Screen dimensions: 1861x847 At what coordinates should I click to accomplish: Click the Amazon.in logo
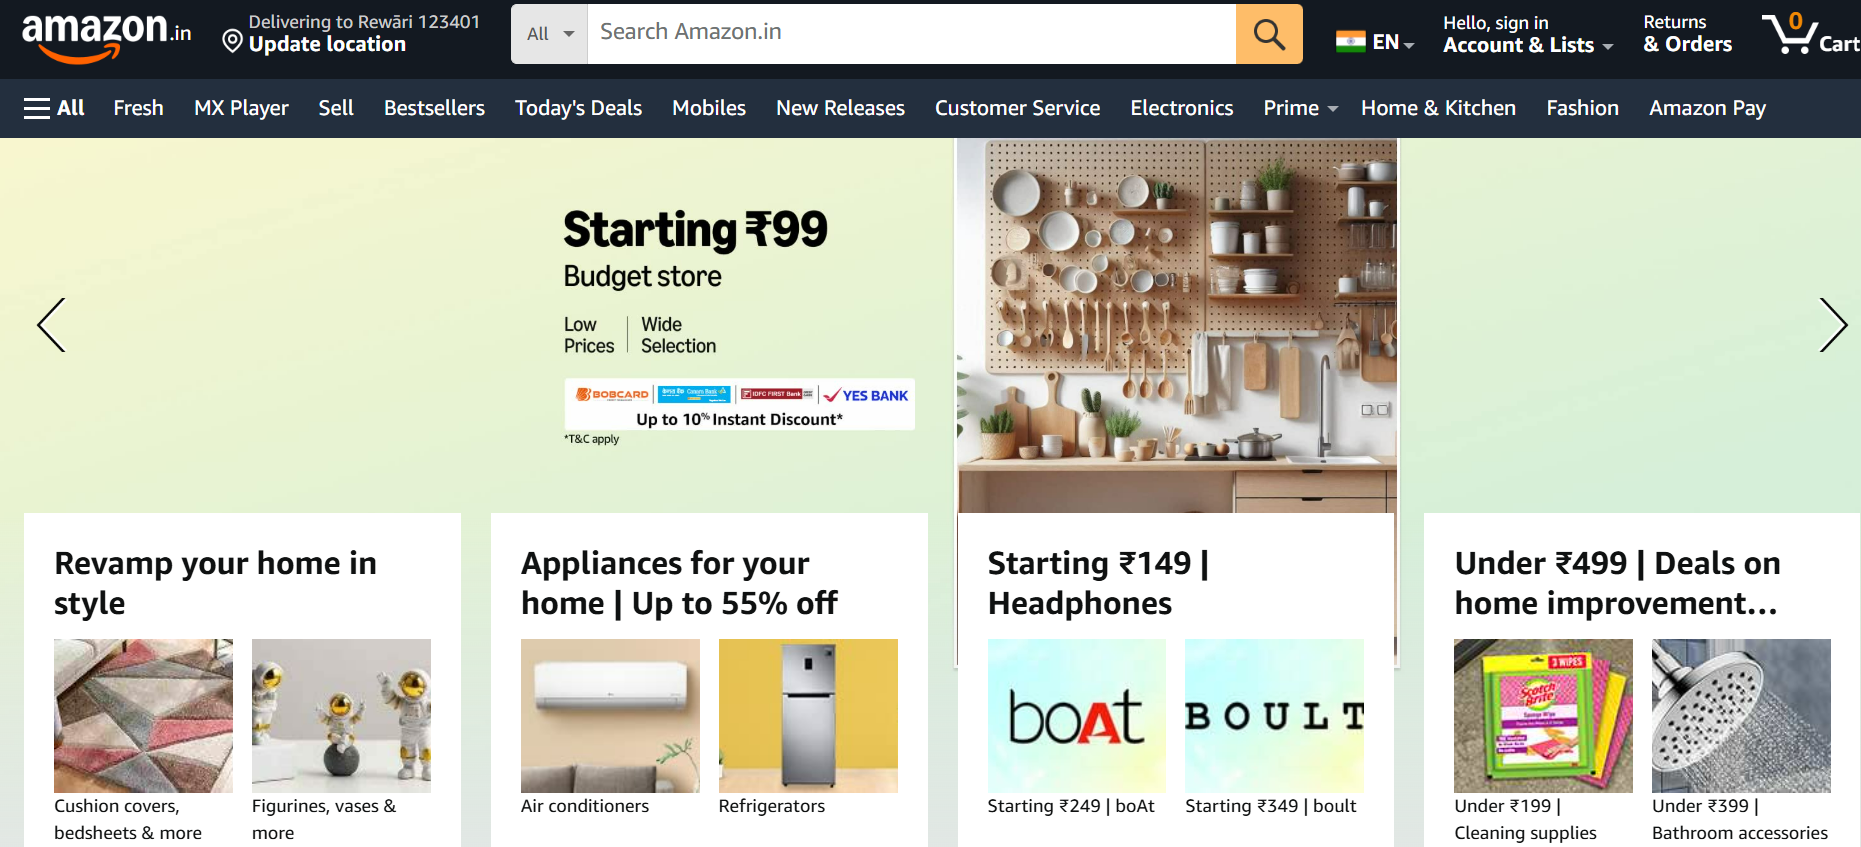[105, 36]
